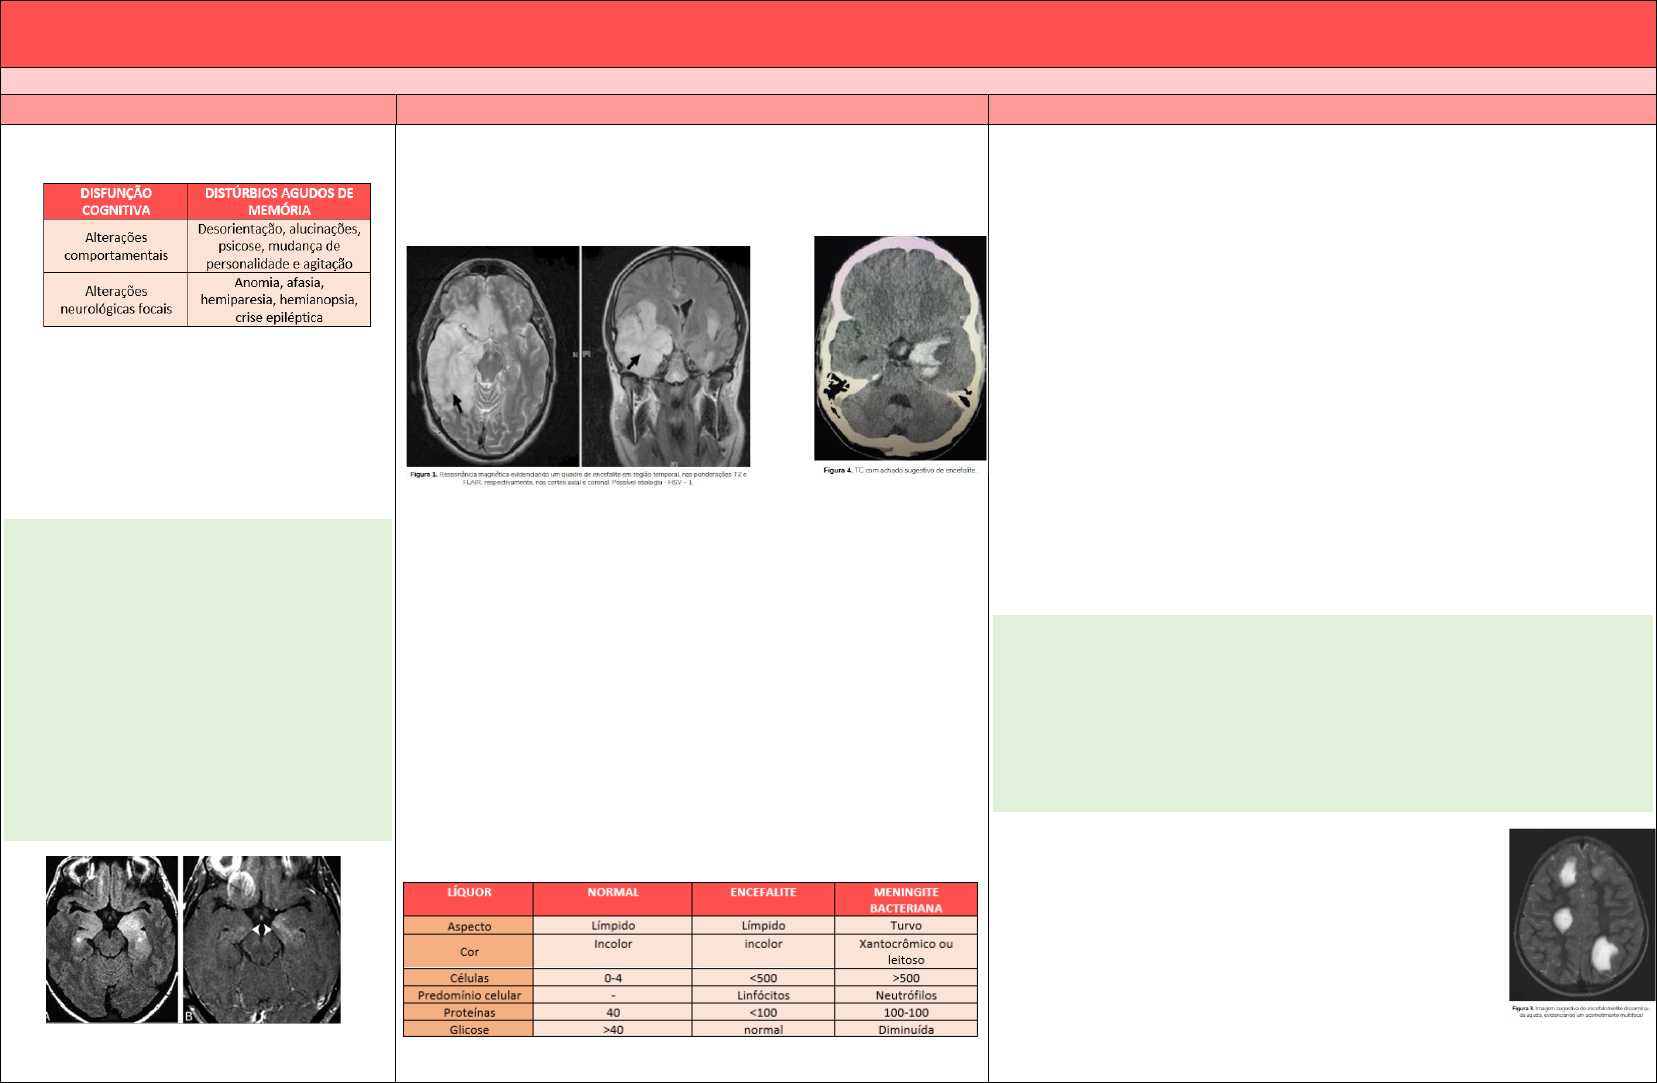Click the white arrowheads in MRI image B

[x=260, y=929]
